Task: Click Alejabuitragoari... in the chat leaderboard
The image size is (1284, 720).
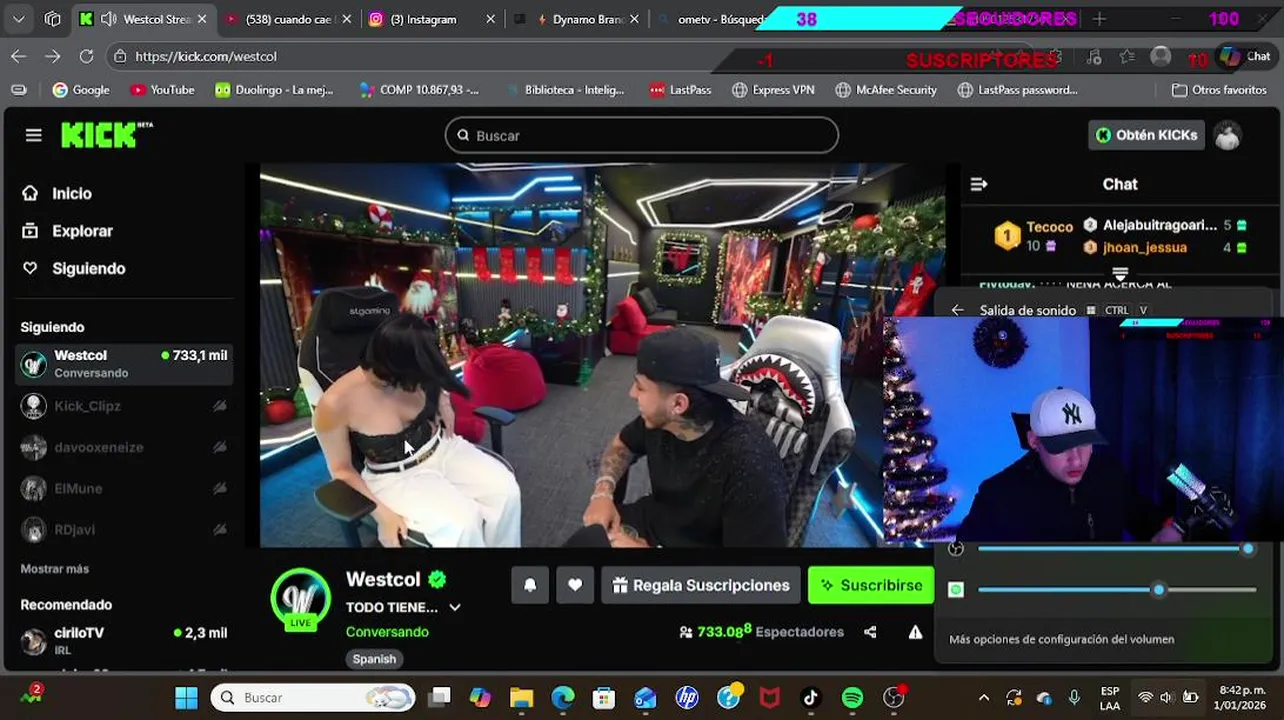Action: tap(1160, 226)
